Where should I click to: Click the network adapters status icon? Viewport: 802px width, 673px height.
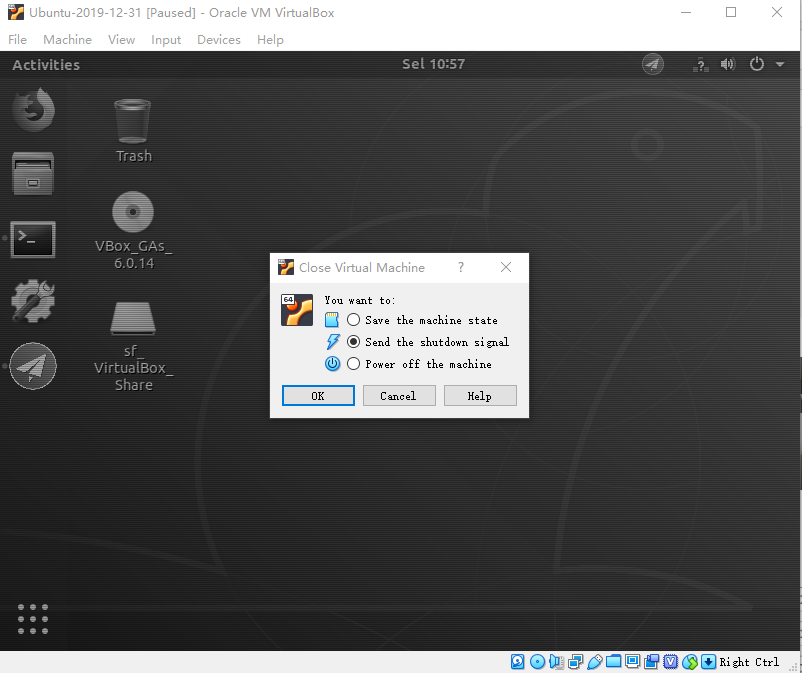click(575, 661)
